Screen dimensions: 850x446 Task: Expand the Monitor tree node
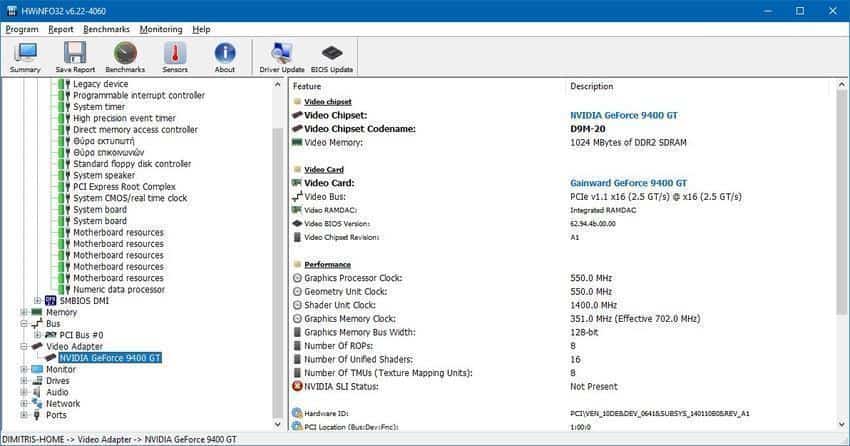click(x=24, y=369)
